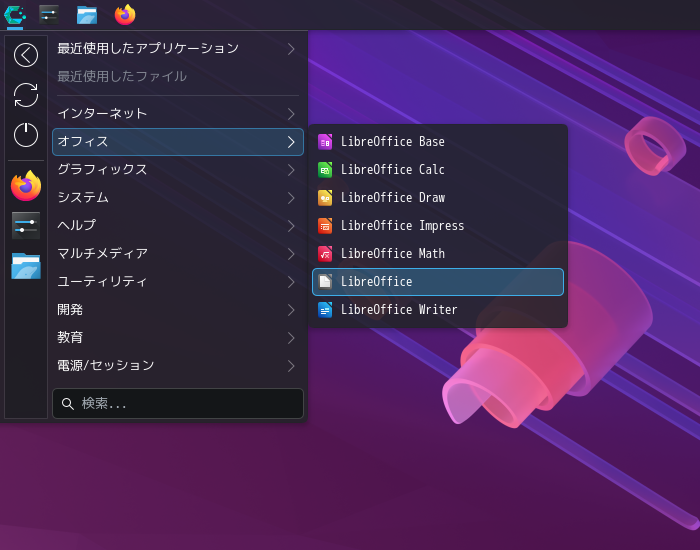
Task: Select the 電源/セッション category
Action: (x=178, y=366)
